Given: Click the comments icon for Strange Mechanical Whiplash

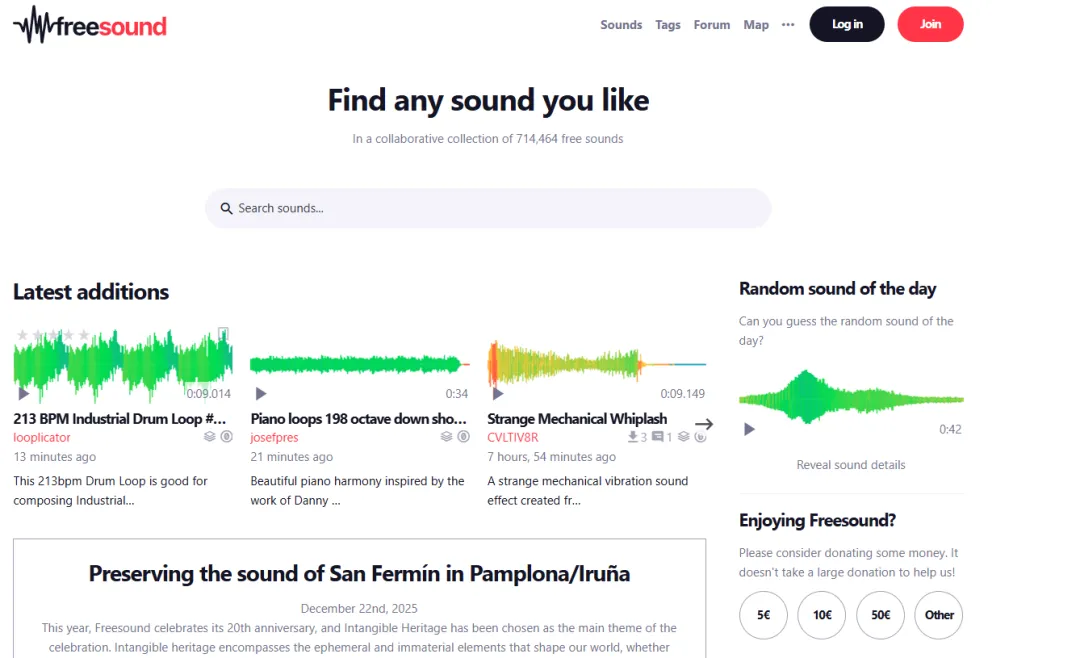Looking at the screenshot, I should (658, 437).
